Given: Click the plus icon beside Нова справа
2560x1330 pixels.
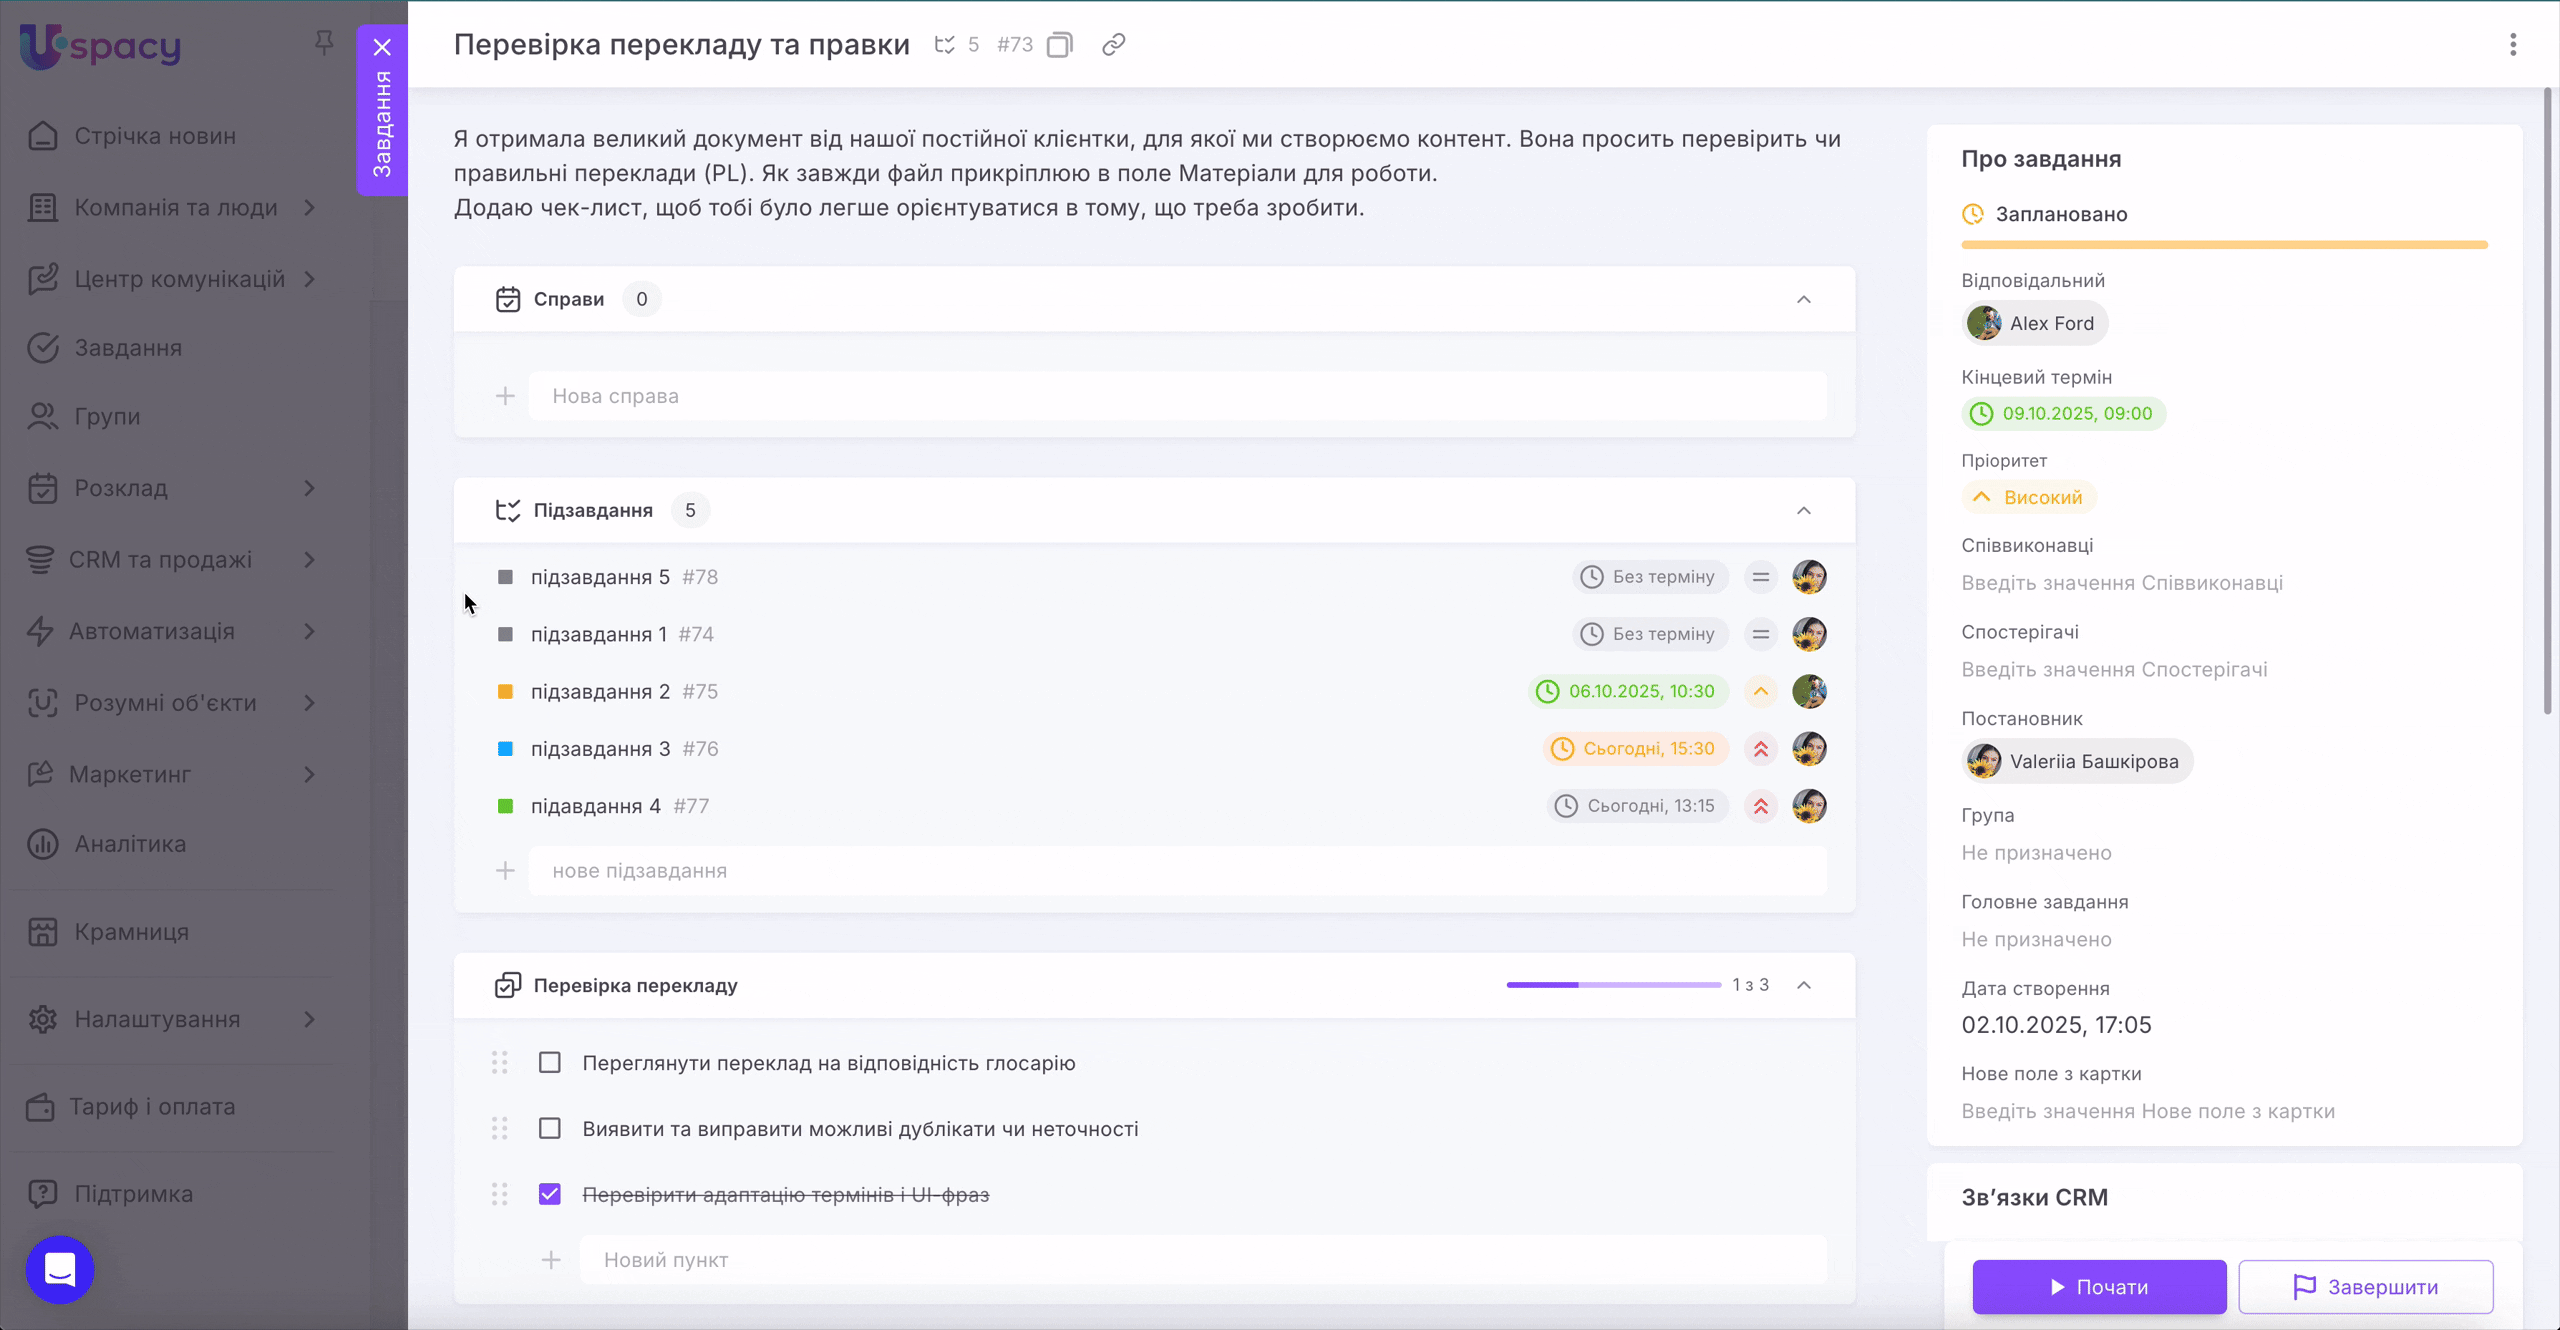Looking at the screenshot, I should (505, 396).
